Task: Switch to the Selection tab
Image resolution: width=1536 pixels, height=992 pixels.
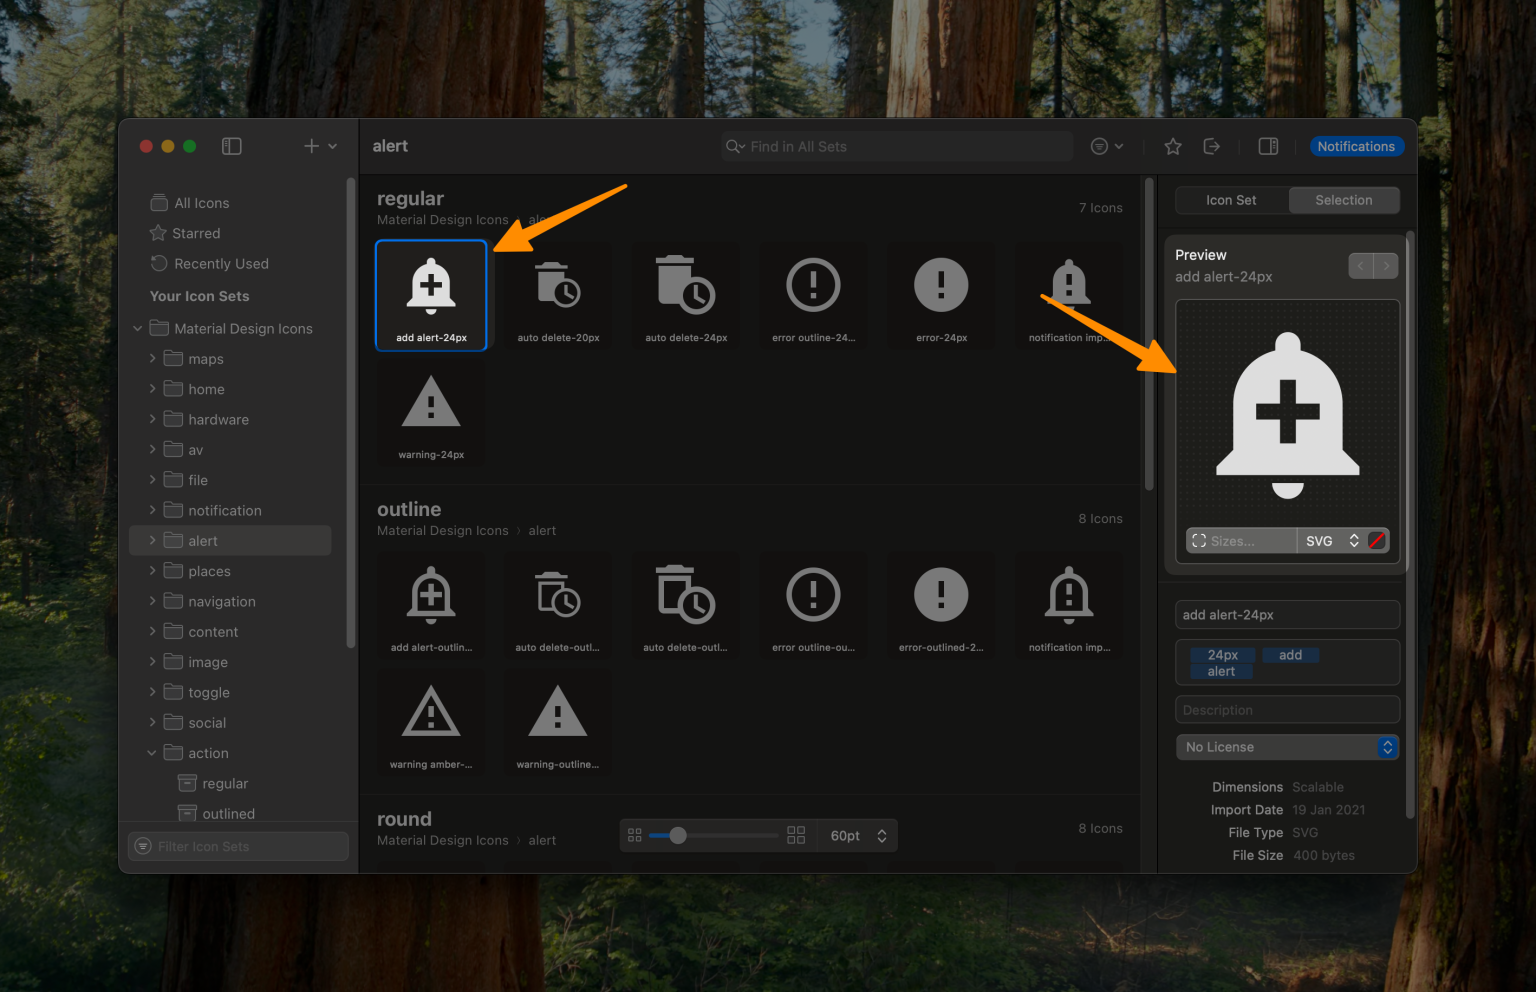Action: [1343, 200]
